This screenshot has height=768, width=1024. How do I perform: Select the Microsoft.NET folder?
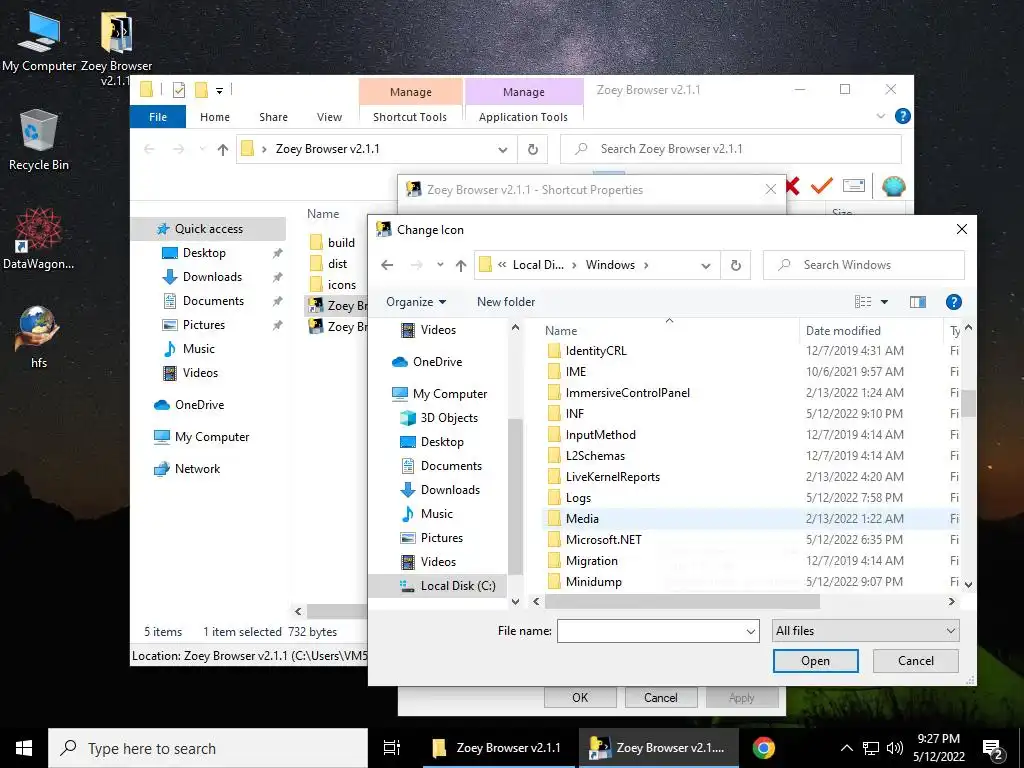pos(751,539)
